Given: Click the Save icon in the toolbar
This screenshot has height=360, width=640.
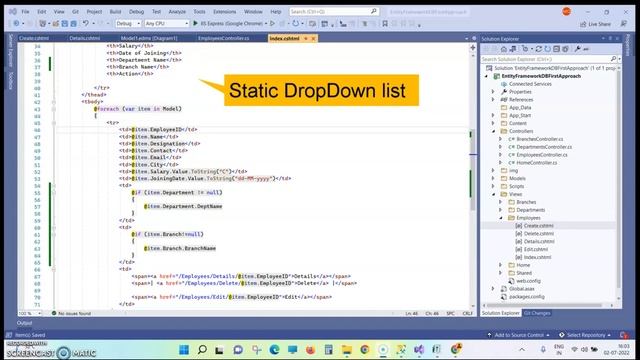Looking at the screenshot, I should (x=64, y=24).
